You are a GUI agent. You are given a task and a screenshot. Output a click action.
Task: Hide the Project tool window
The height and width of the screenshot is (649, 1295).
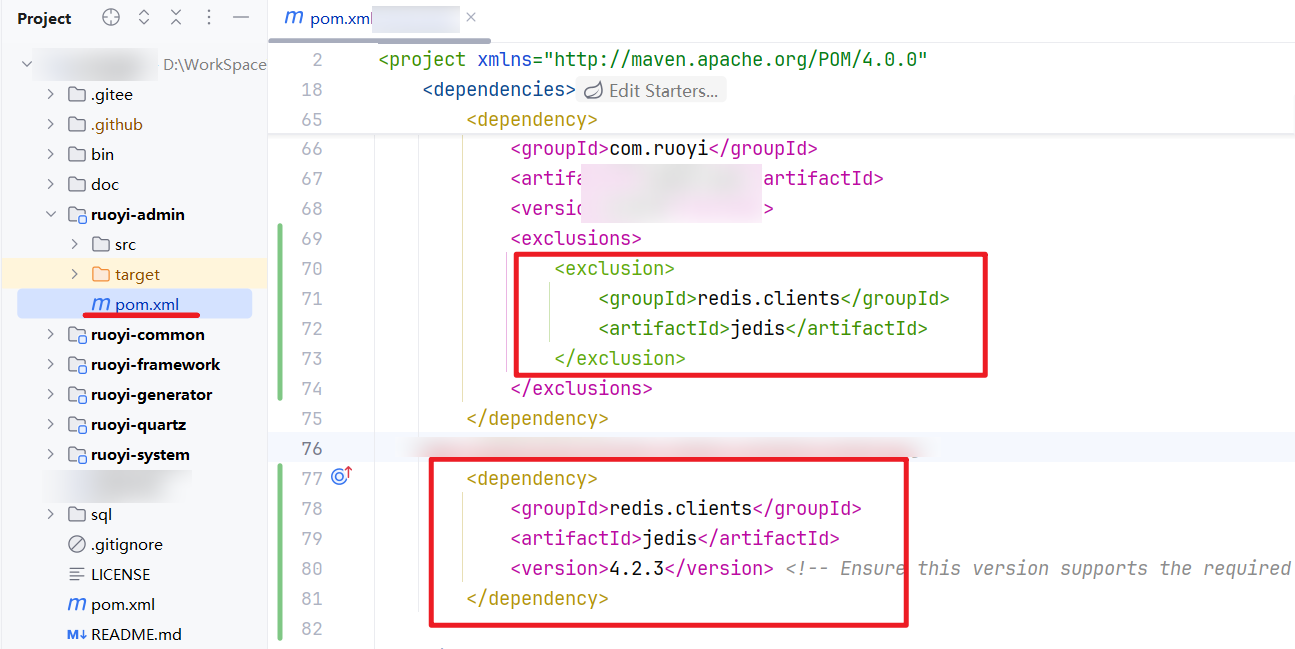[240, 18]
